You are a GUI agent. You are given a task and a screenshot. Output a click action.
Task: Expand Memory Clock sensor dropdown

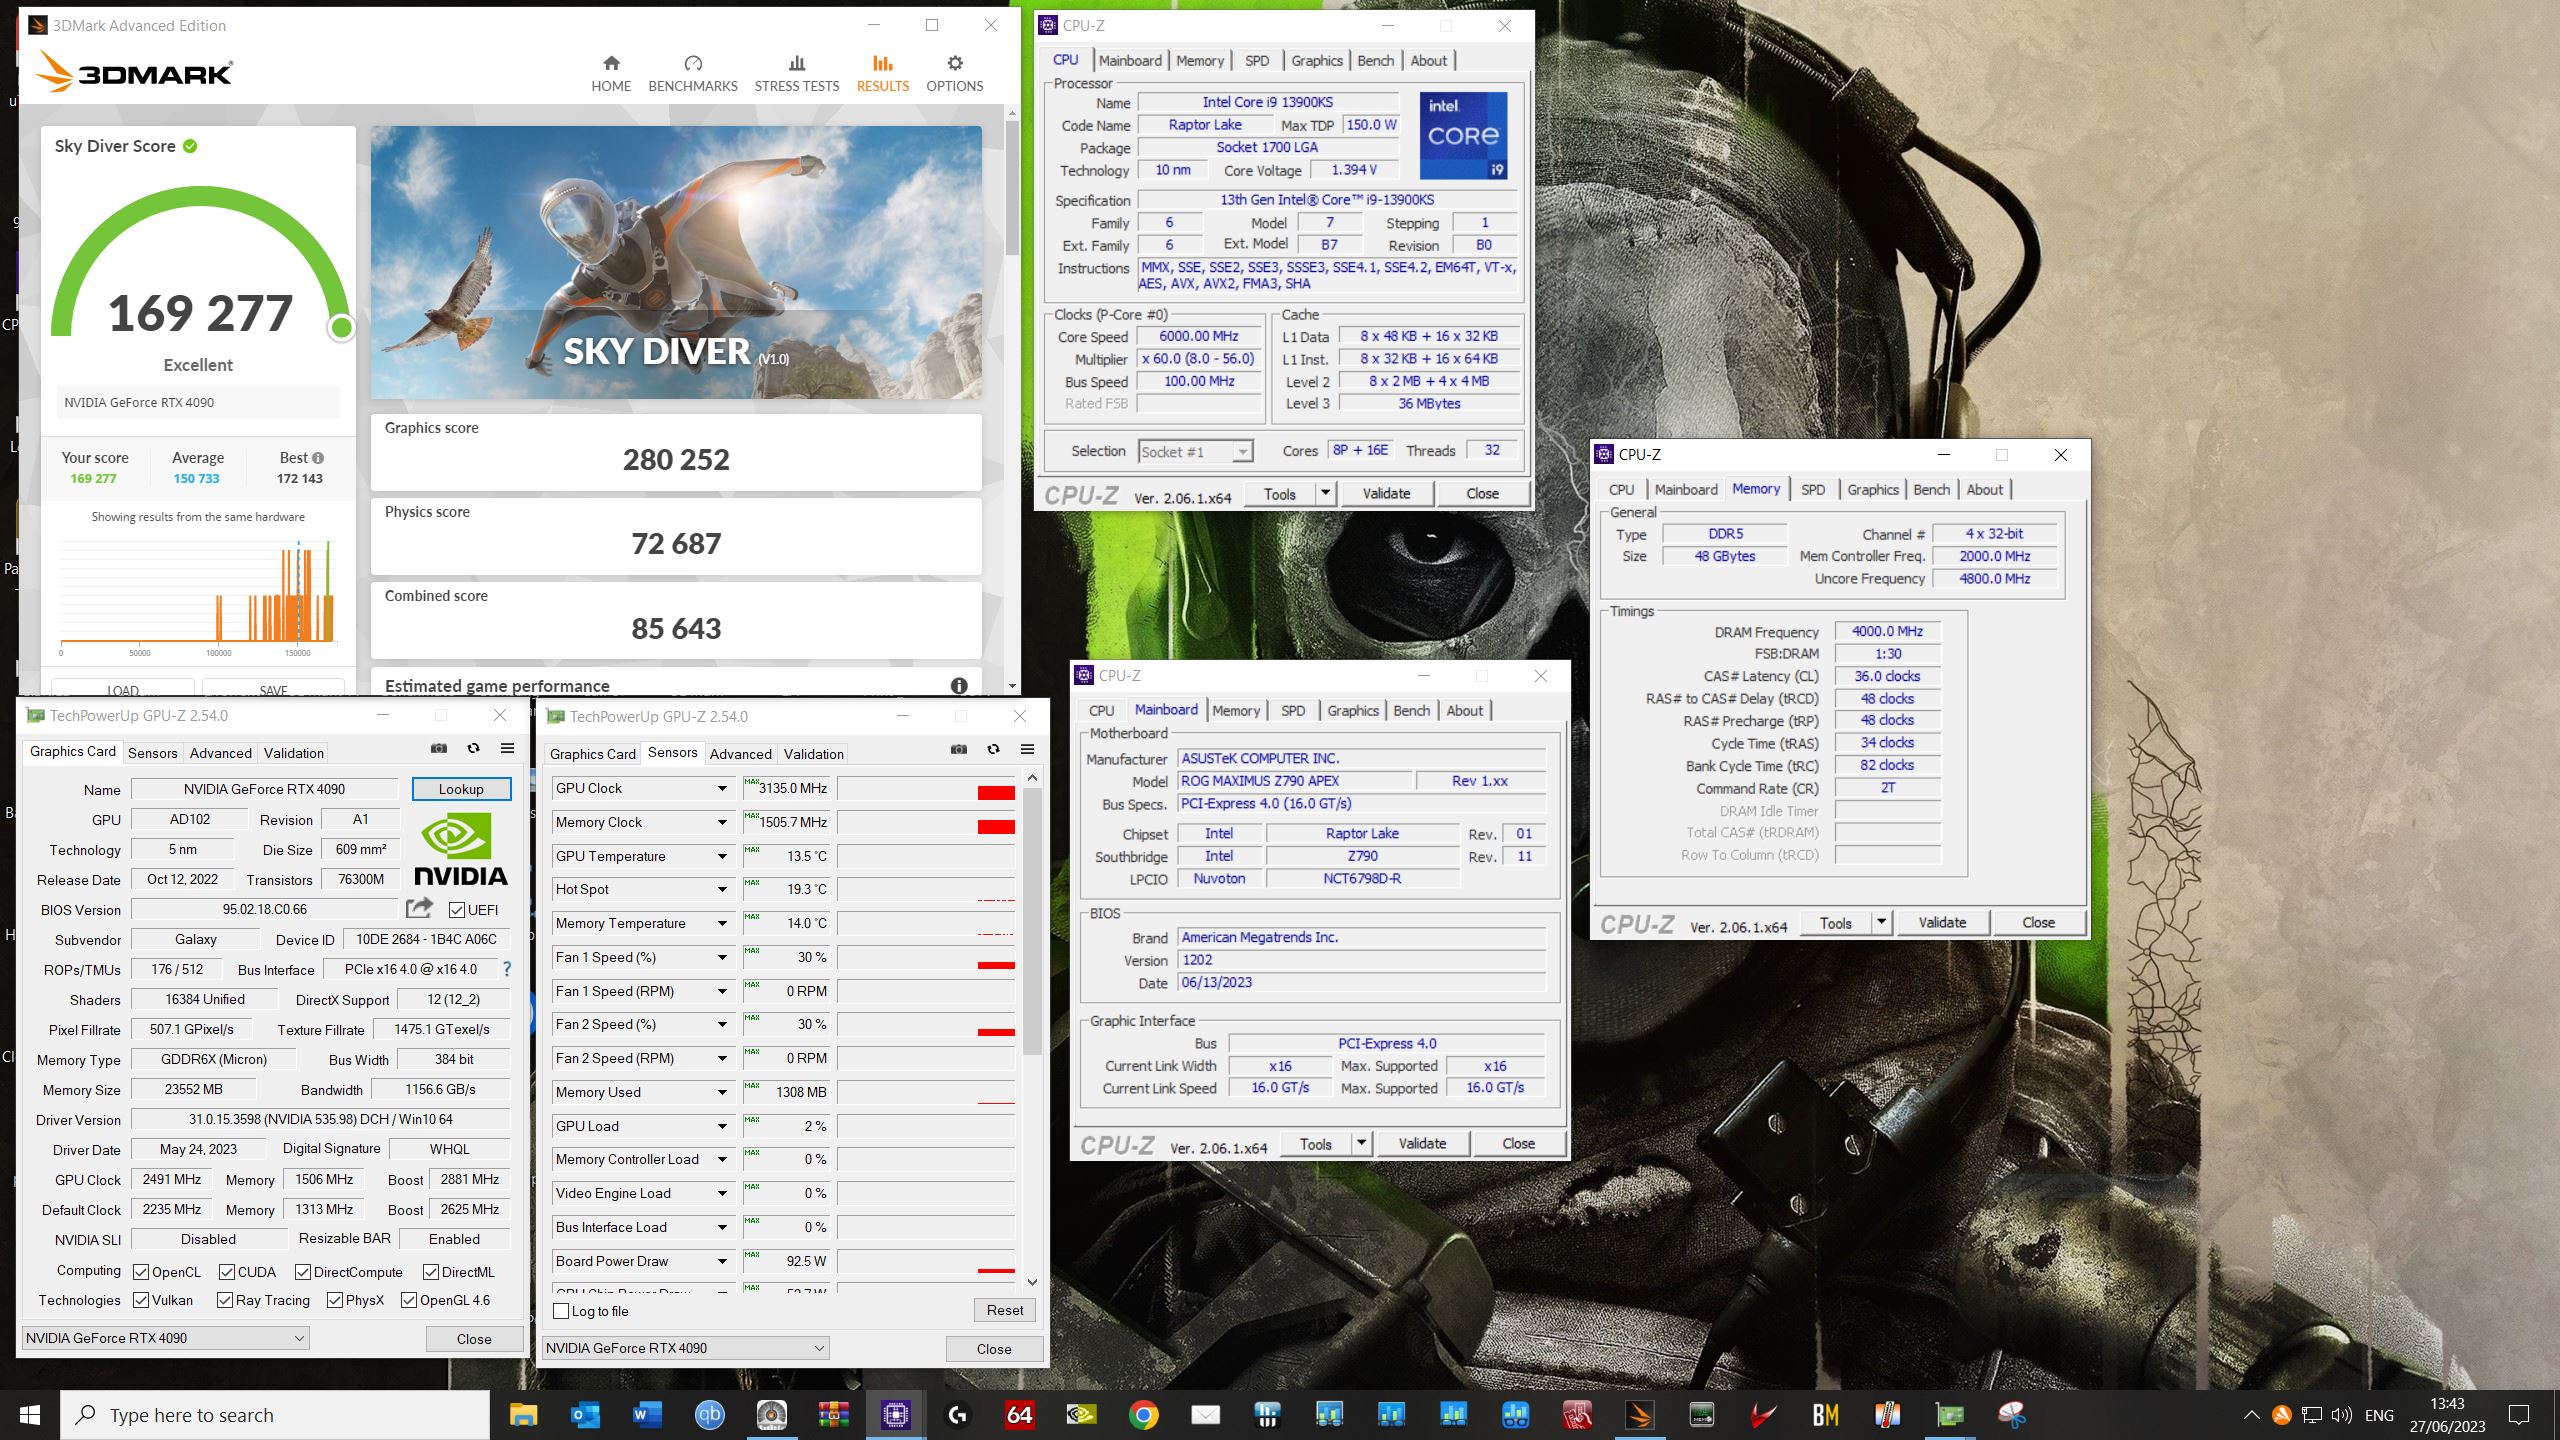coord(722,822)
